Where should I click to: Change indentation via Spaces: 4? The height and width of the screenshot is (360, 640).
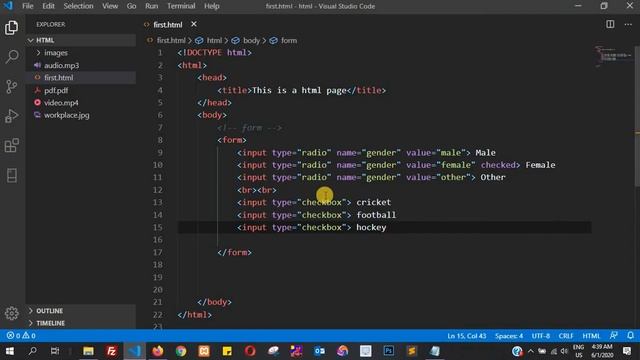[x=509, y=336]
